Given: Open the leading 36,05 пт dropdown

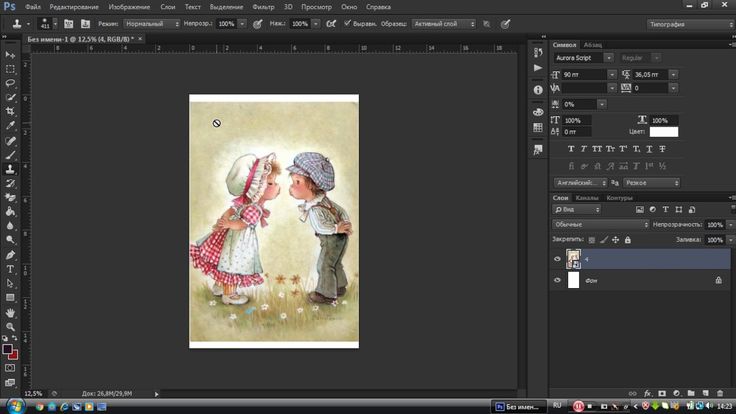Looking at the screenshot, I should (674, 75).
